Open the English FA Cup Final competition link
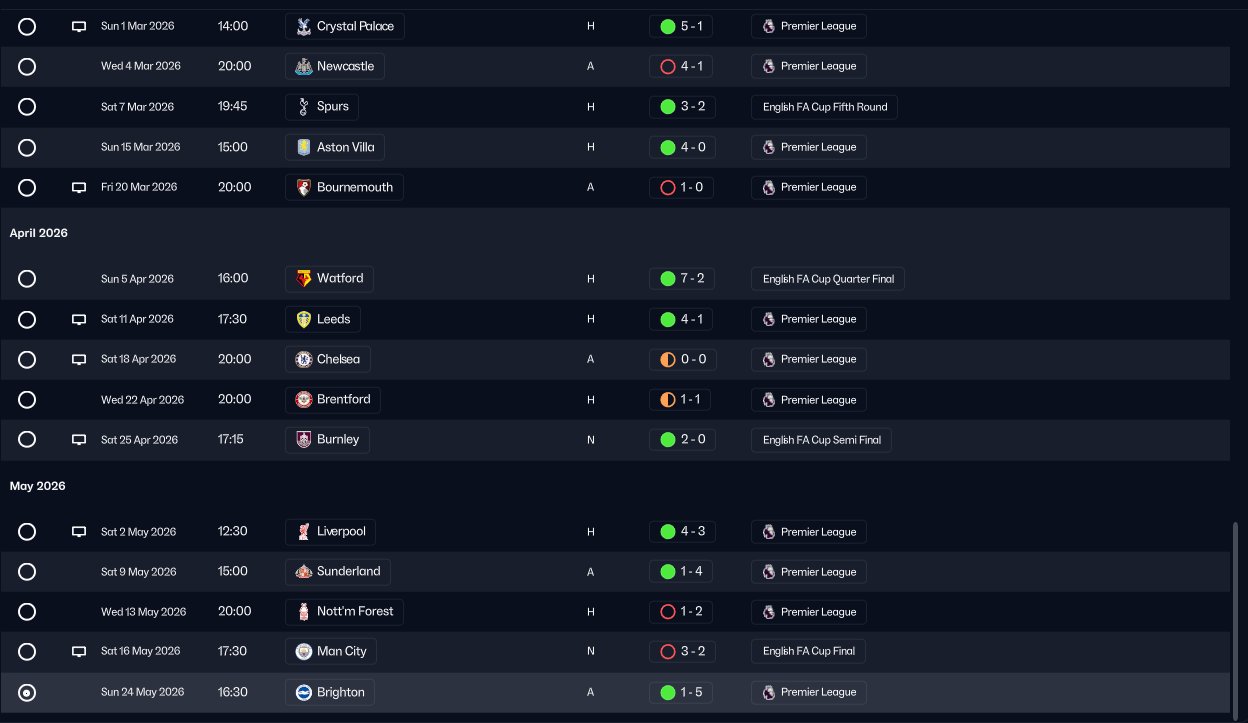 coord(808,651)
